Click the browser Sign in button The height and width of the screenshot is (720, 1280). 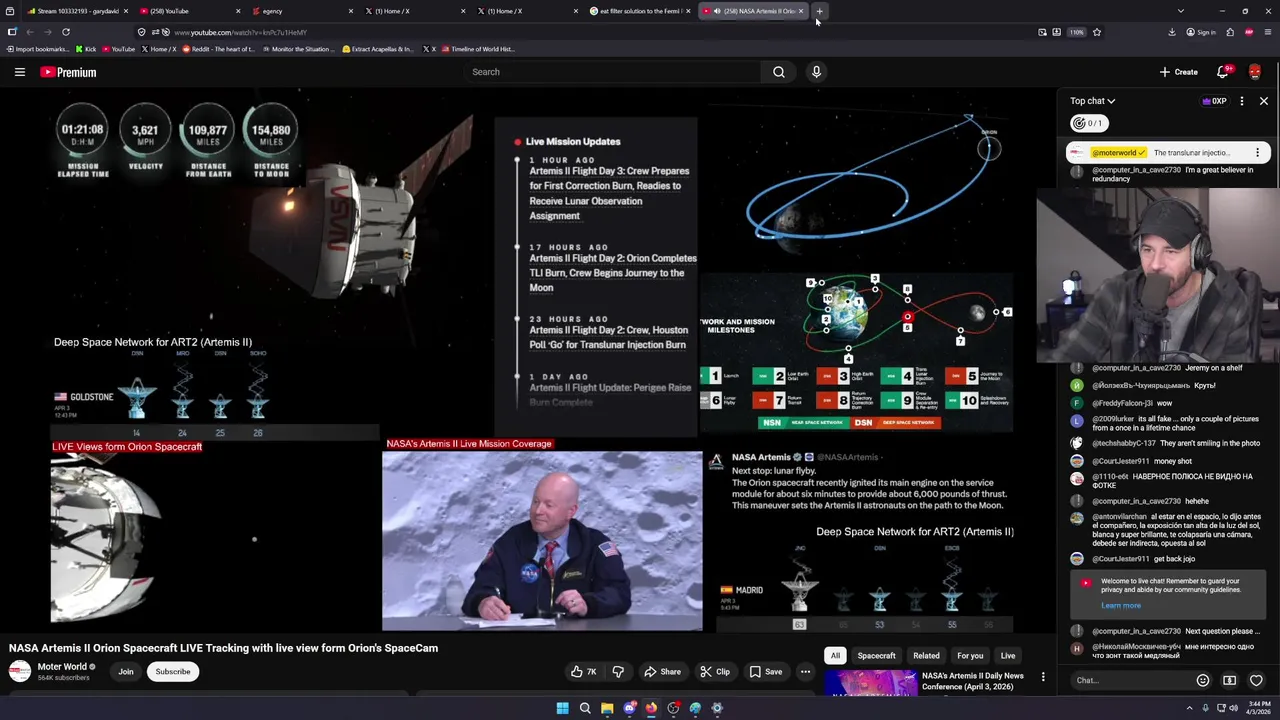tap(1201, 32)
